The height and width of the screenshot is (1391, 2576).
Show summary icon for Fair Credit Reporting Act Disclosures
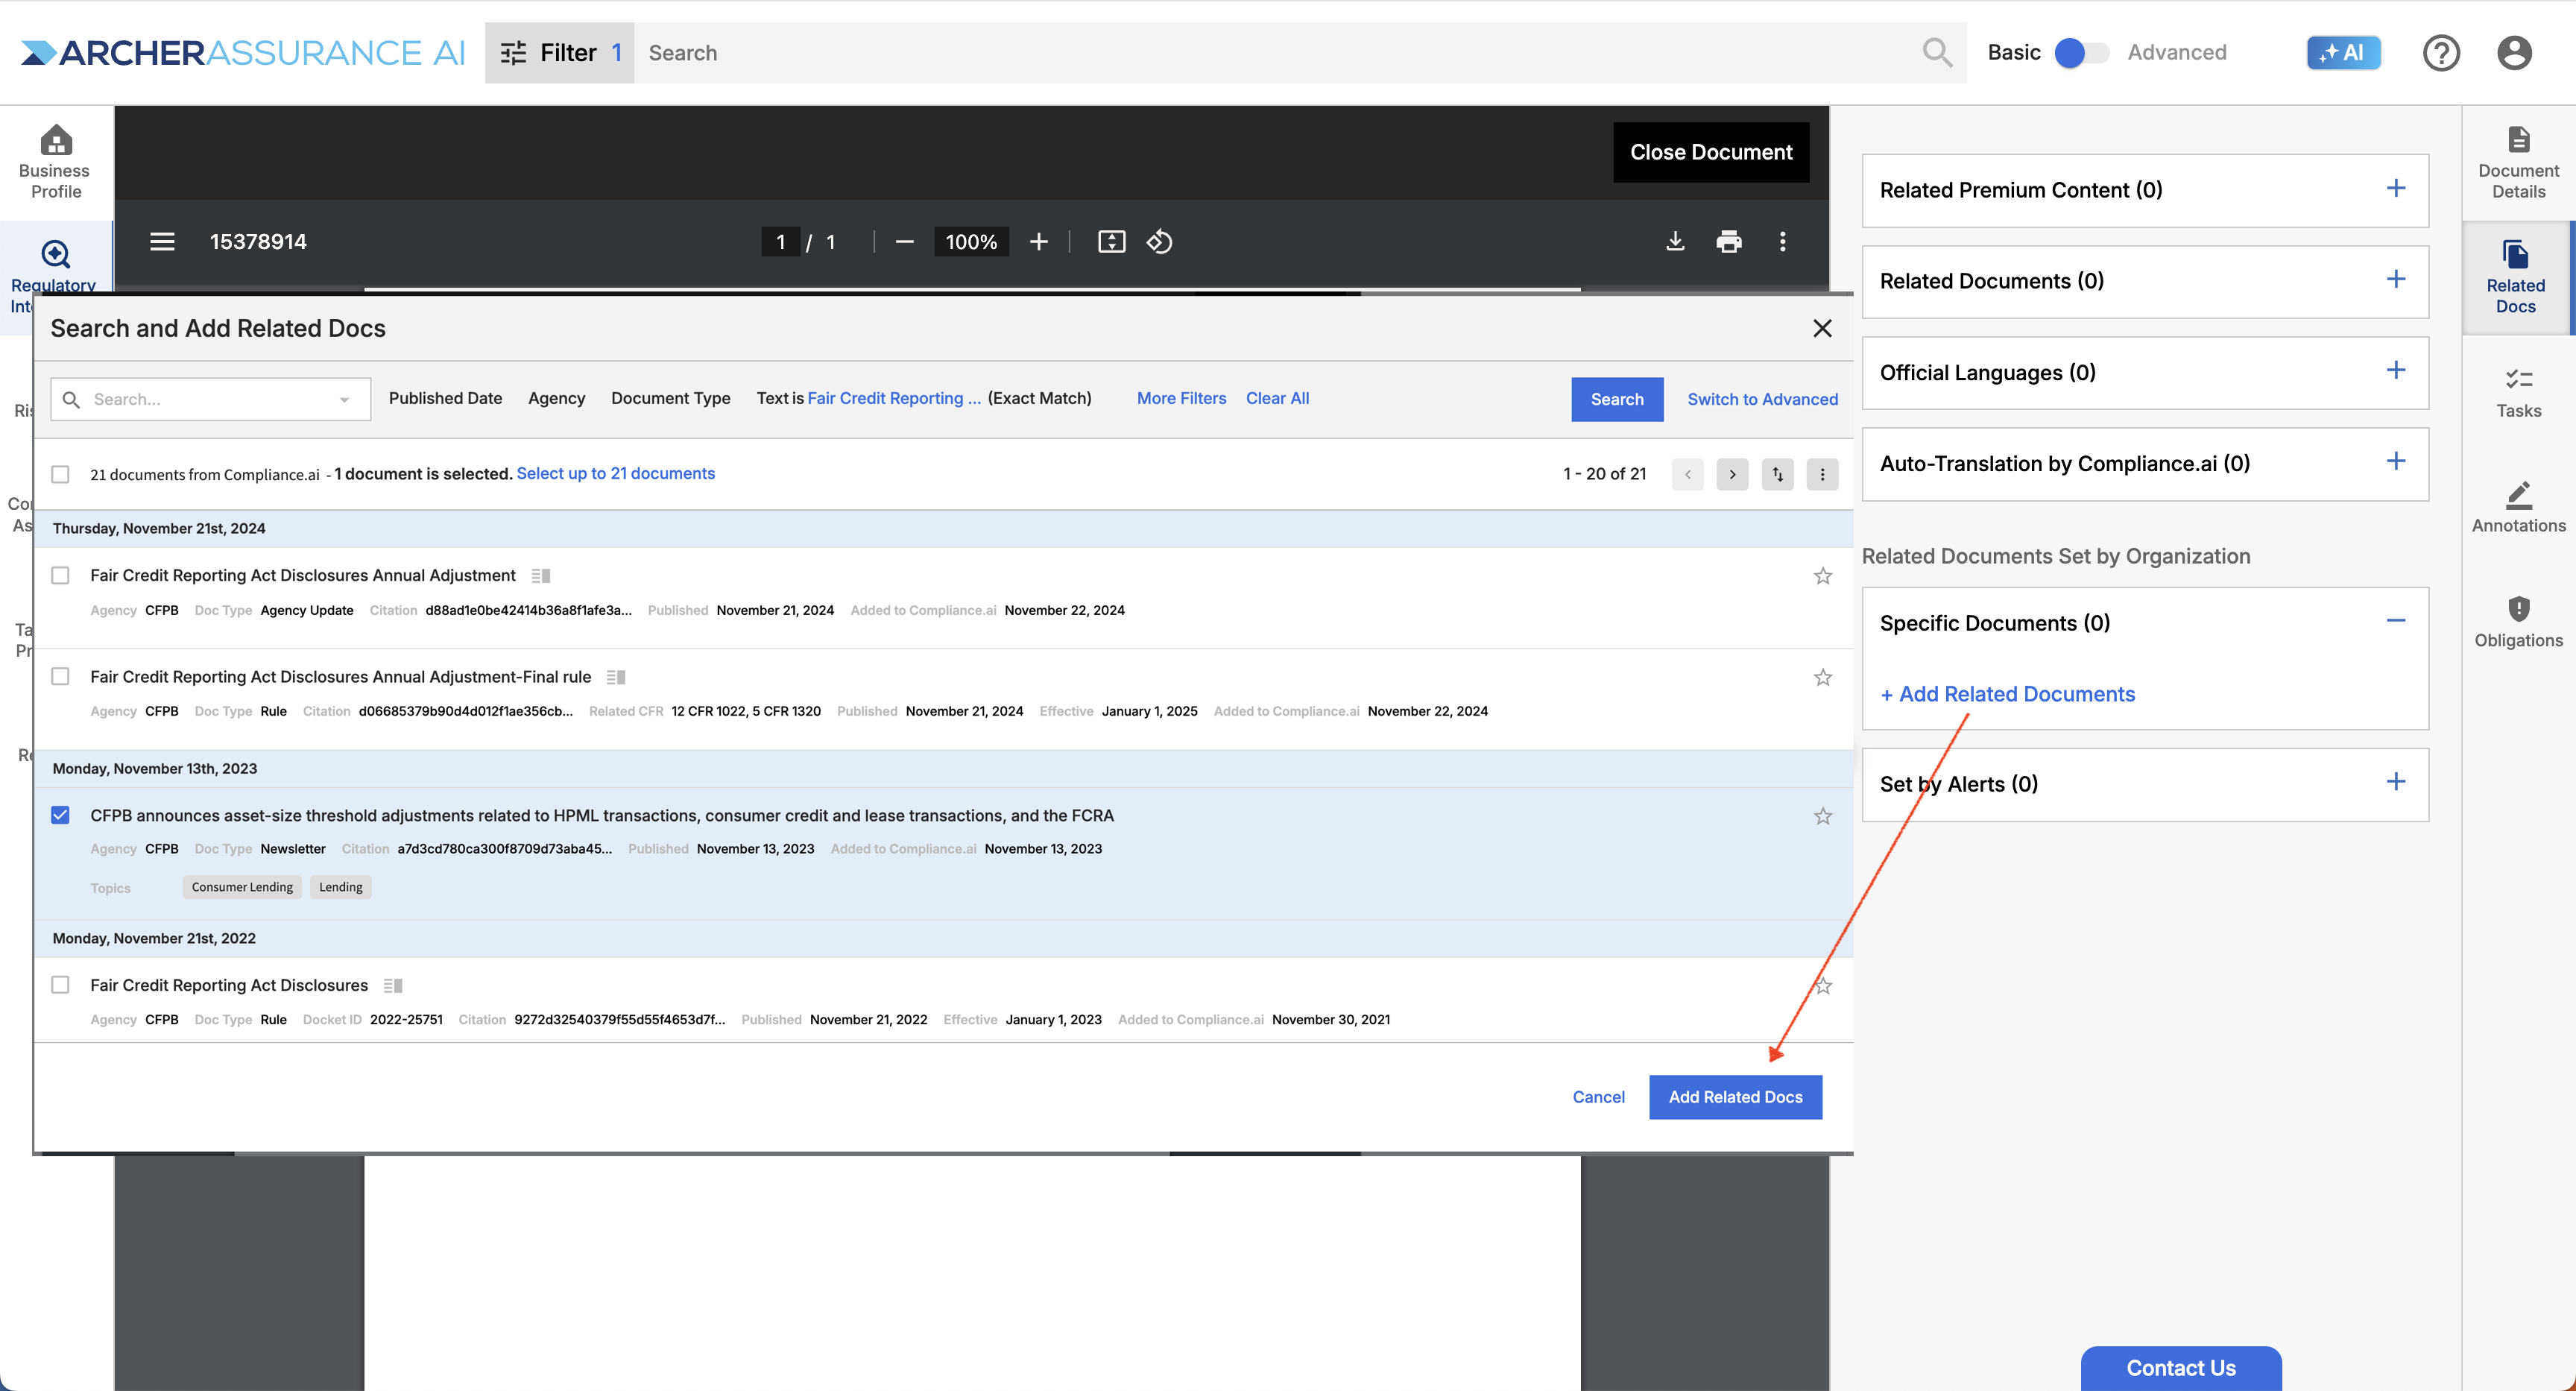(393, 985)
